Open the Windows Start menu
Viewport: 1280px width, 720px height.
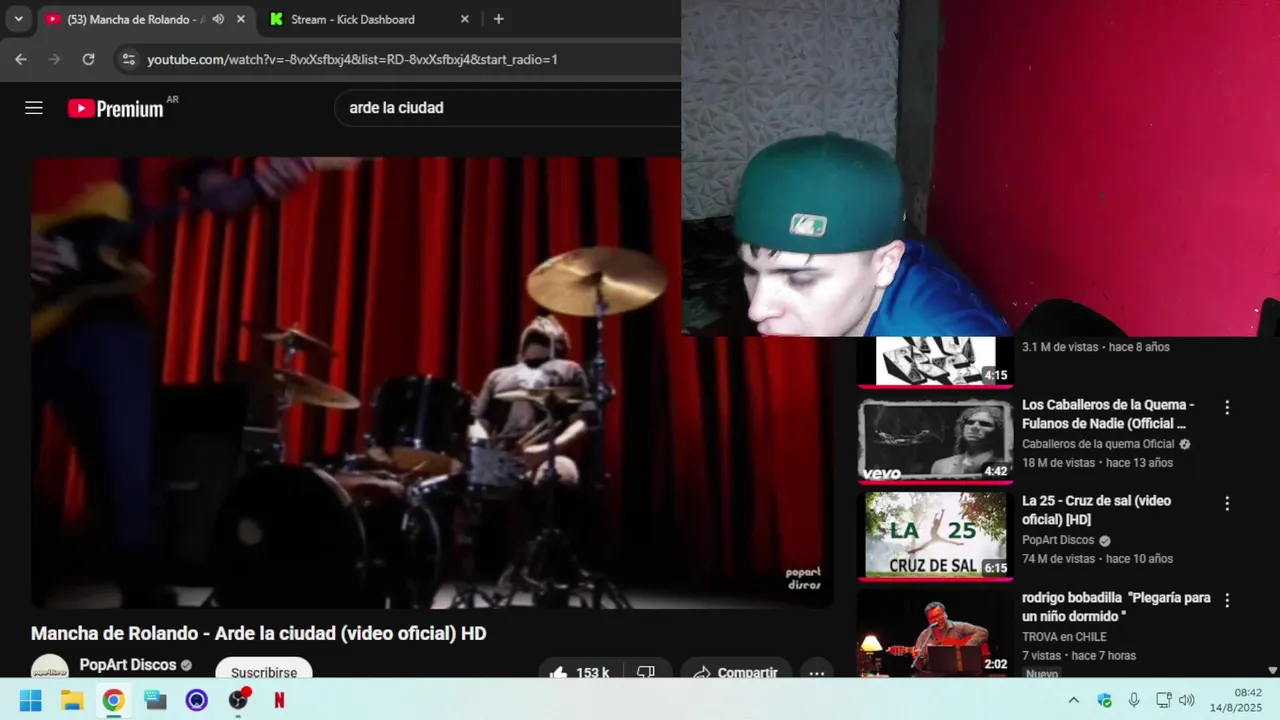[x=31, y=700]
